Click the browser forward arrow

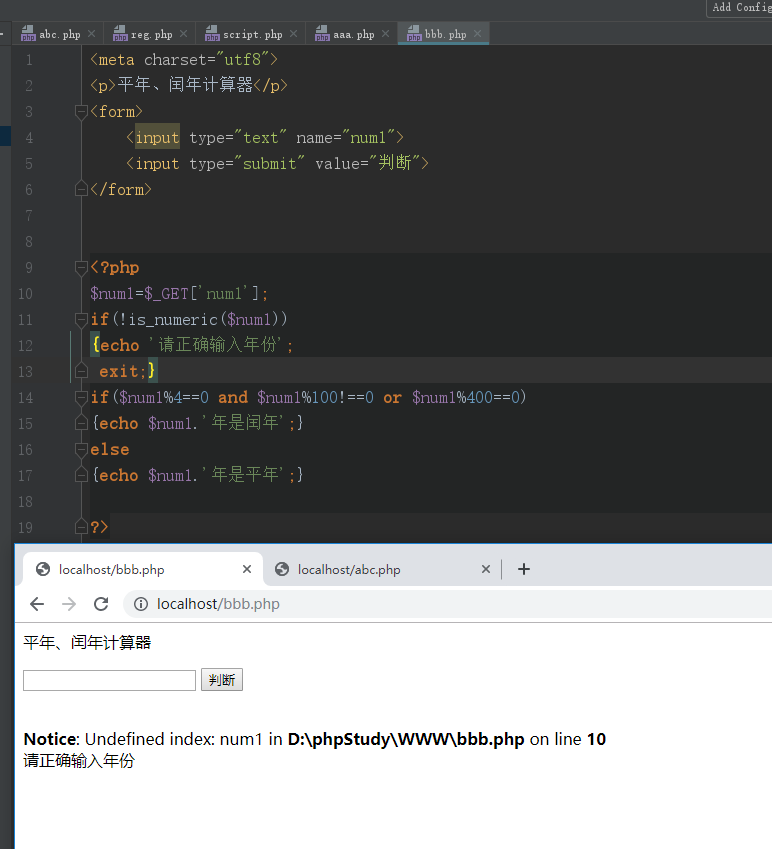[69, 604]
